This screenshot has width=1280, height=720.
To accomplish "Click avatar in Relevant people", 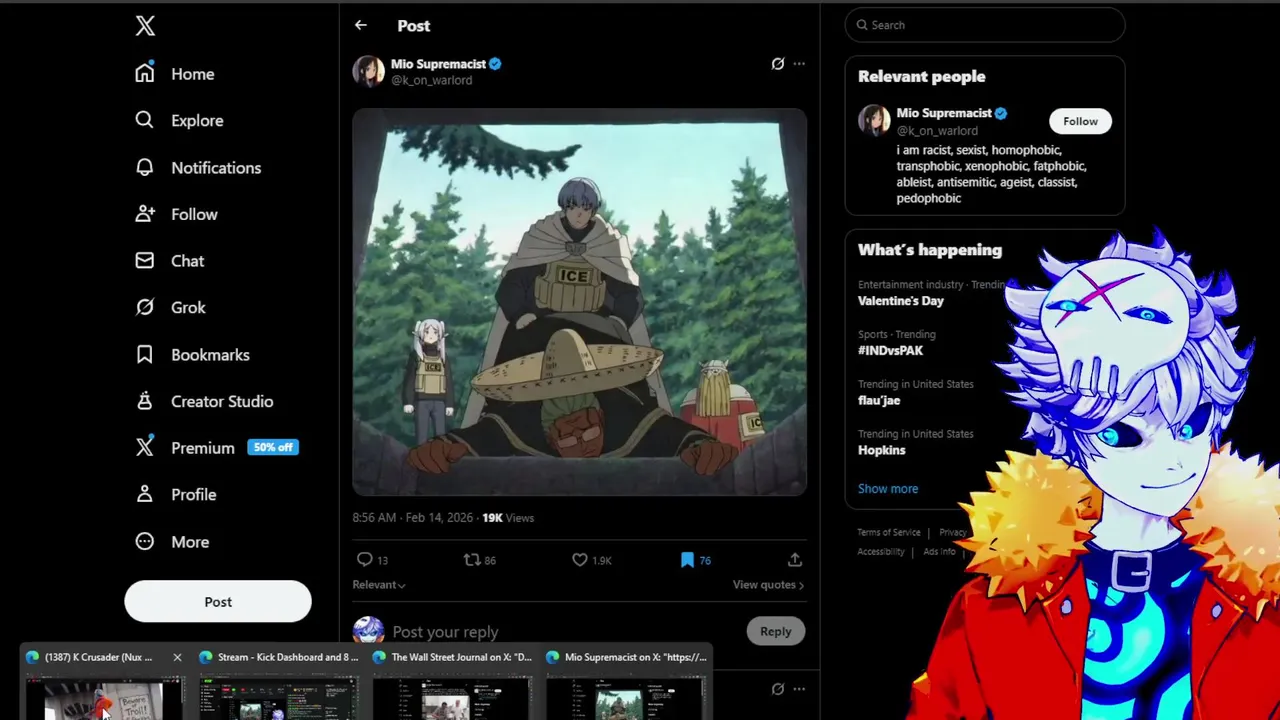I will click(874, 120).
